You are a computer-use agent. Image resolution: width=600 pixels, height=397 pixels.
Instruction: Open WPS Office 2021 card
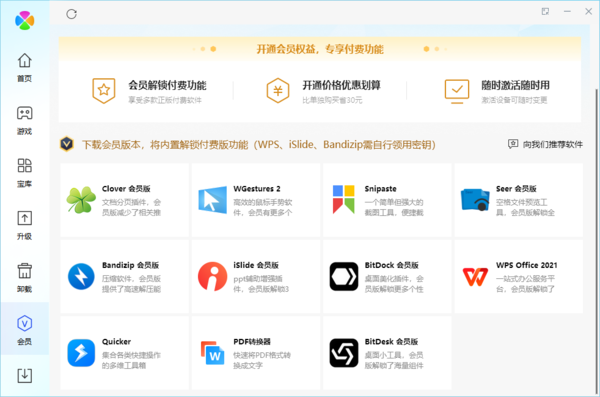click(x=519, y=276)
